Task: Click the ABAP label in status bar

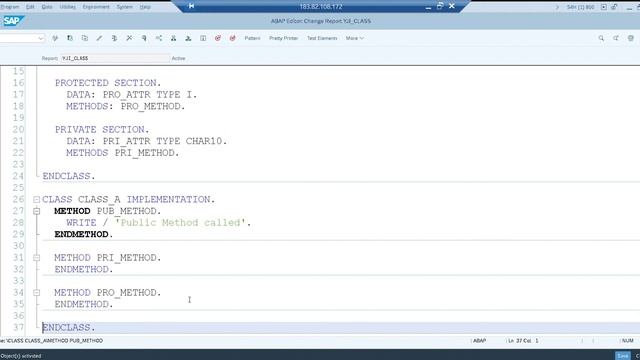Action: [x=480, y=340]
